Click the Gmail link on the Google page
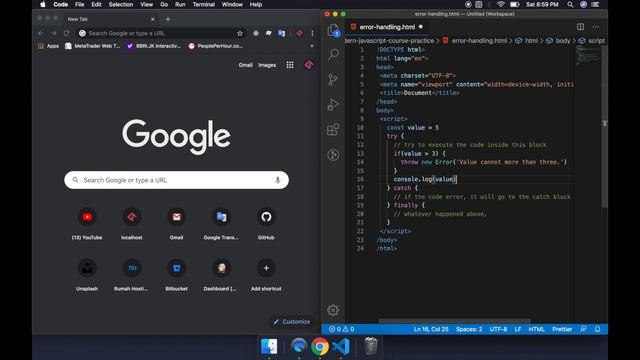 coord(245,65)
